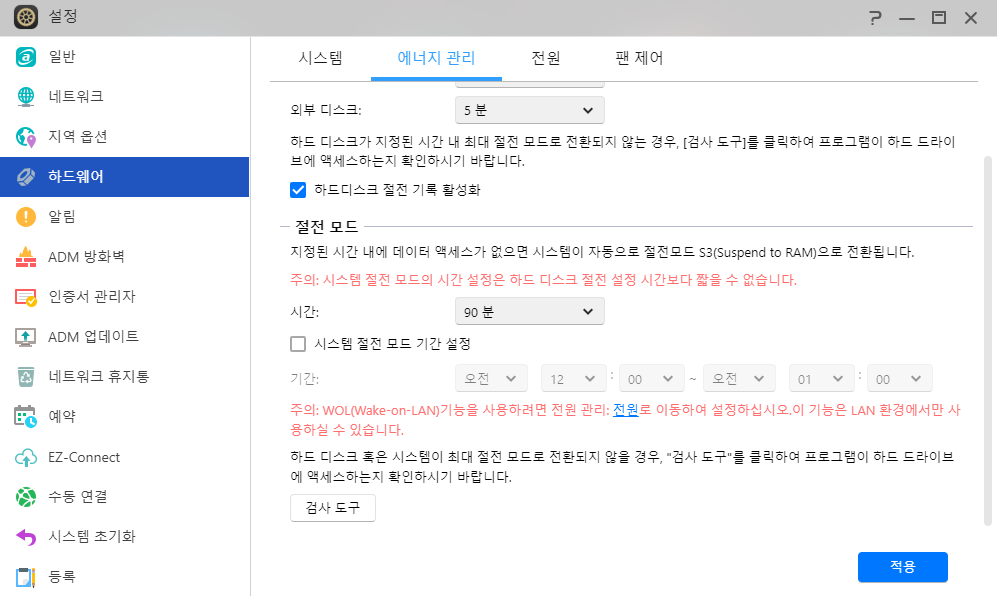Select the 등록 notepad icon

coord(25,577)
